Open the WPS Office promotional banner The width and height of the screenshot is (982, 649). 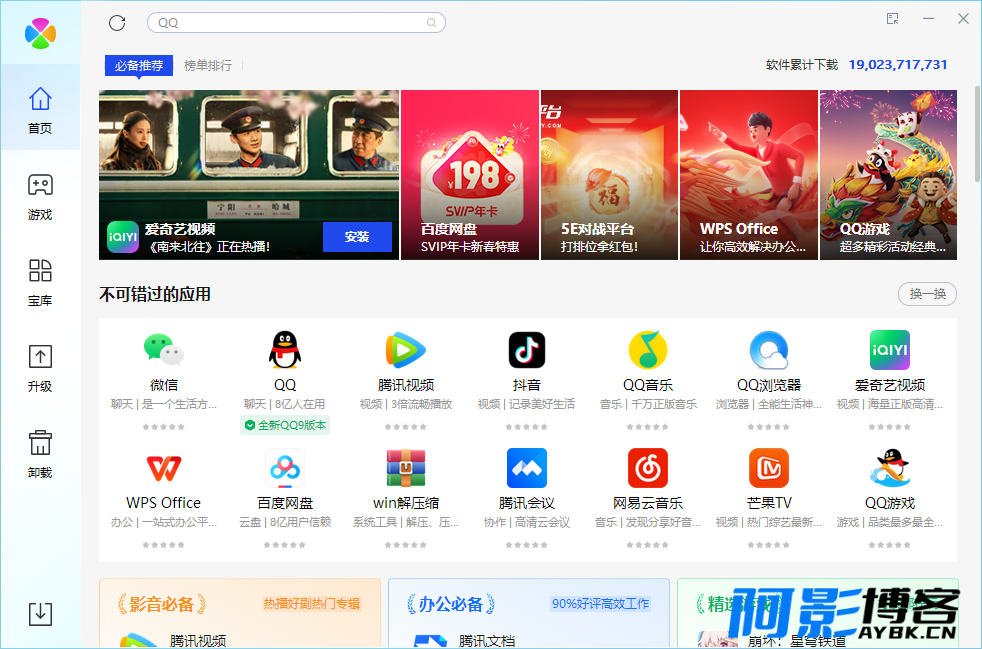749,175
